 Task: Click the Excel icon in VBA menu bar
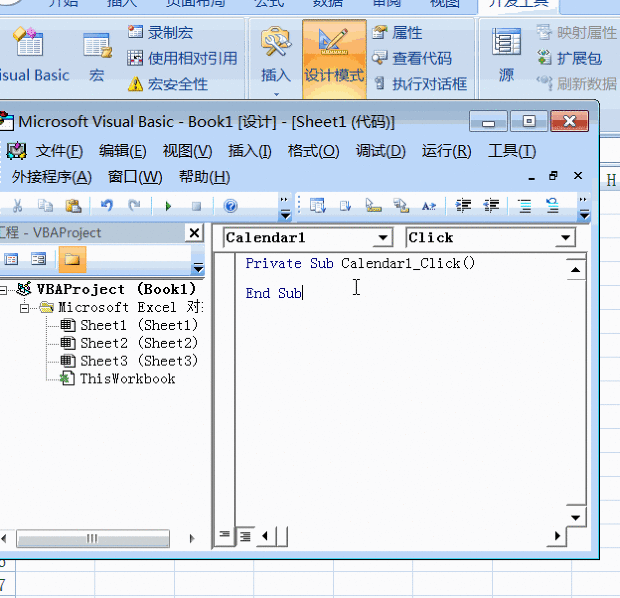(16, 151)
